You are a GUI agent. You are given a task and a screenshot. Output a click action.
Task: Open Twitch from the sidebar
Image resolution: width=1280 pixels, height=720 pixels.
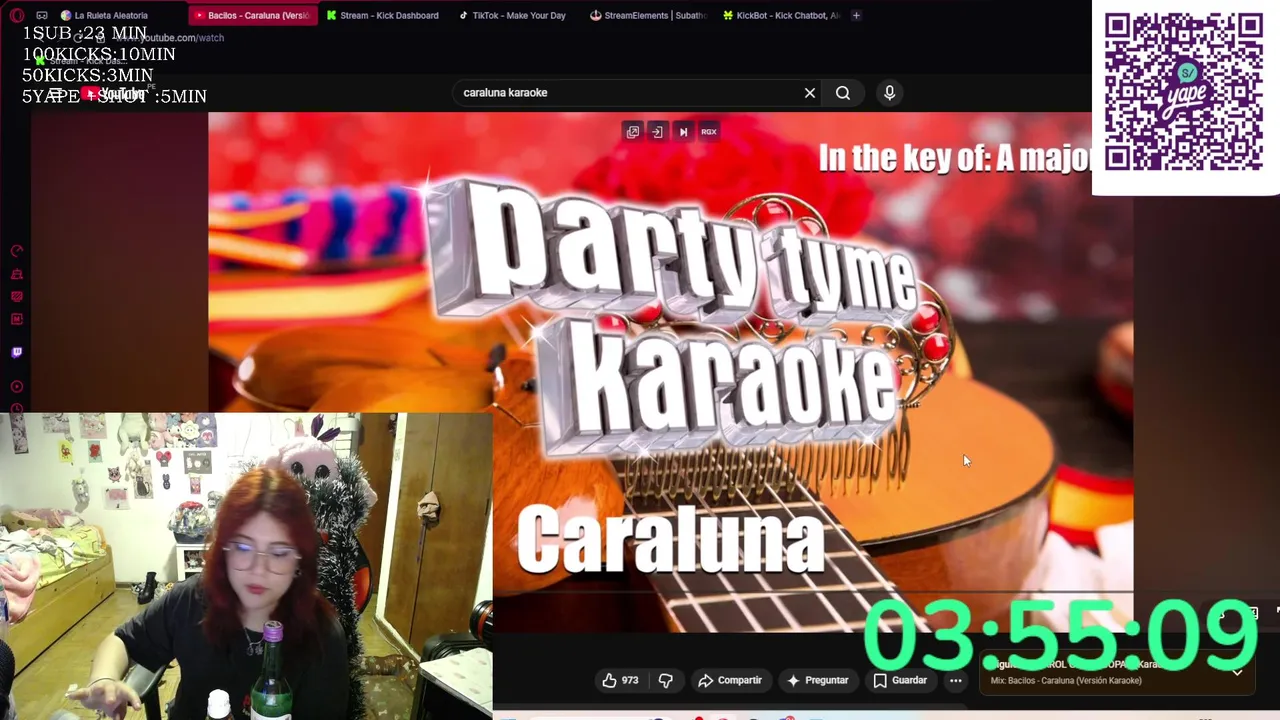click(x=17, y=352)
